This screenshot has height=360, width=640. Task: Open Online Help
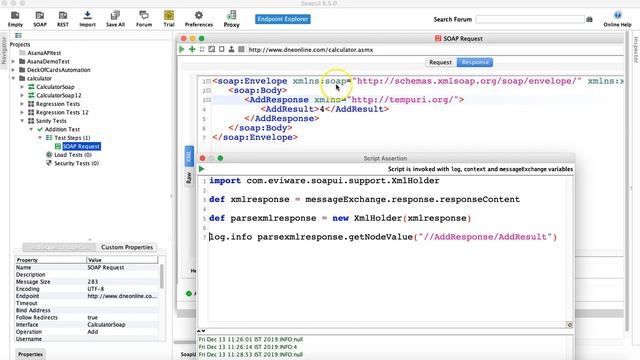617,19
